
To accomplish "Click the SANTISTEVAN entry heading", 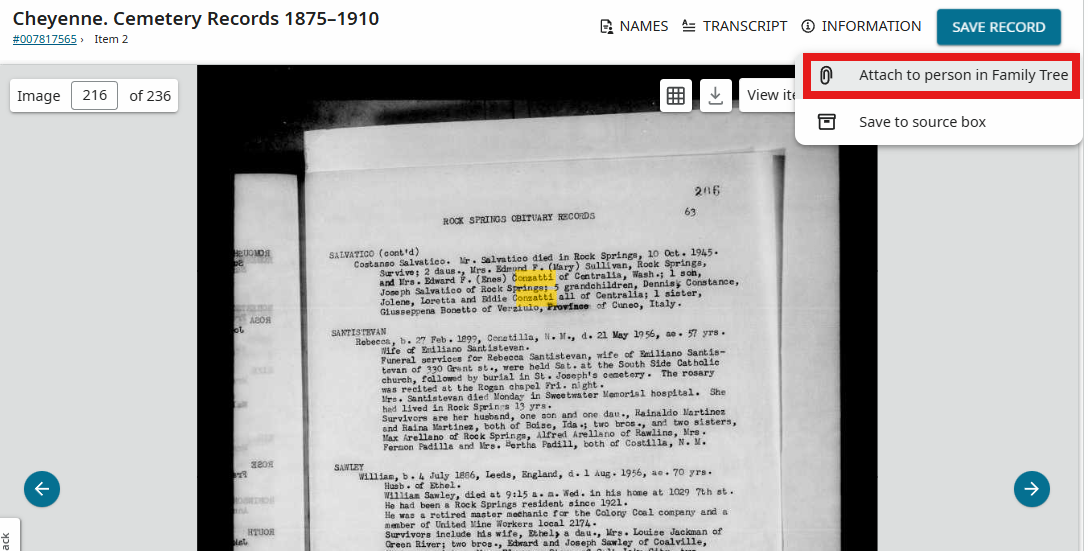I will coord(359,333).
